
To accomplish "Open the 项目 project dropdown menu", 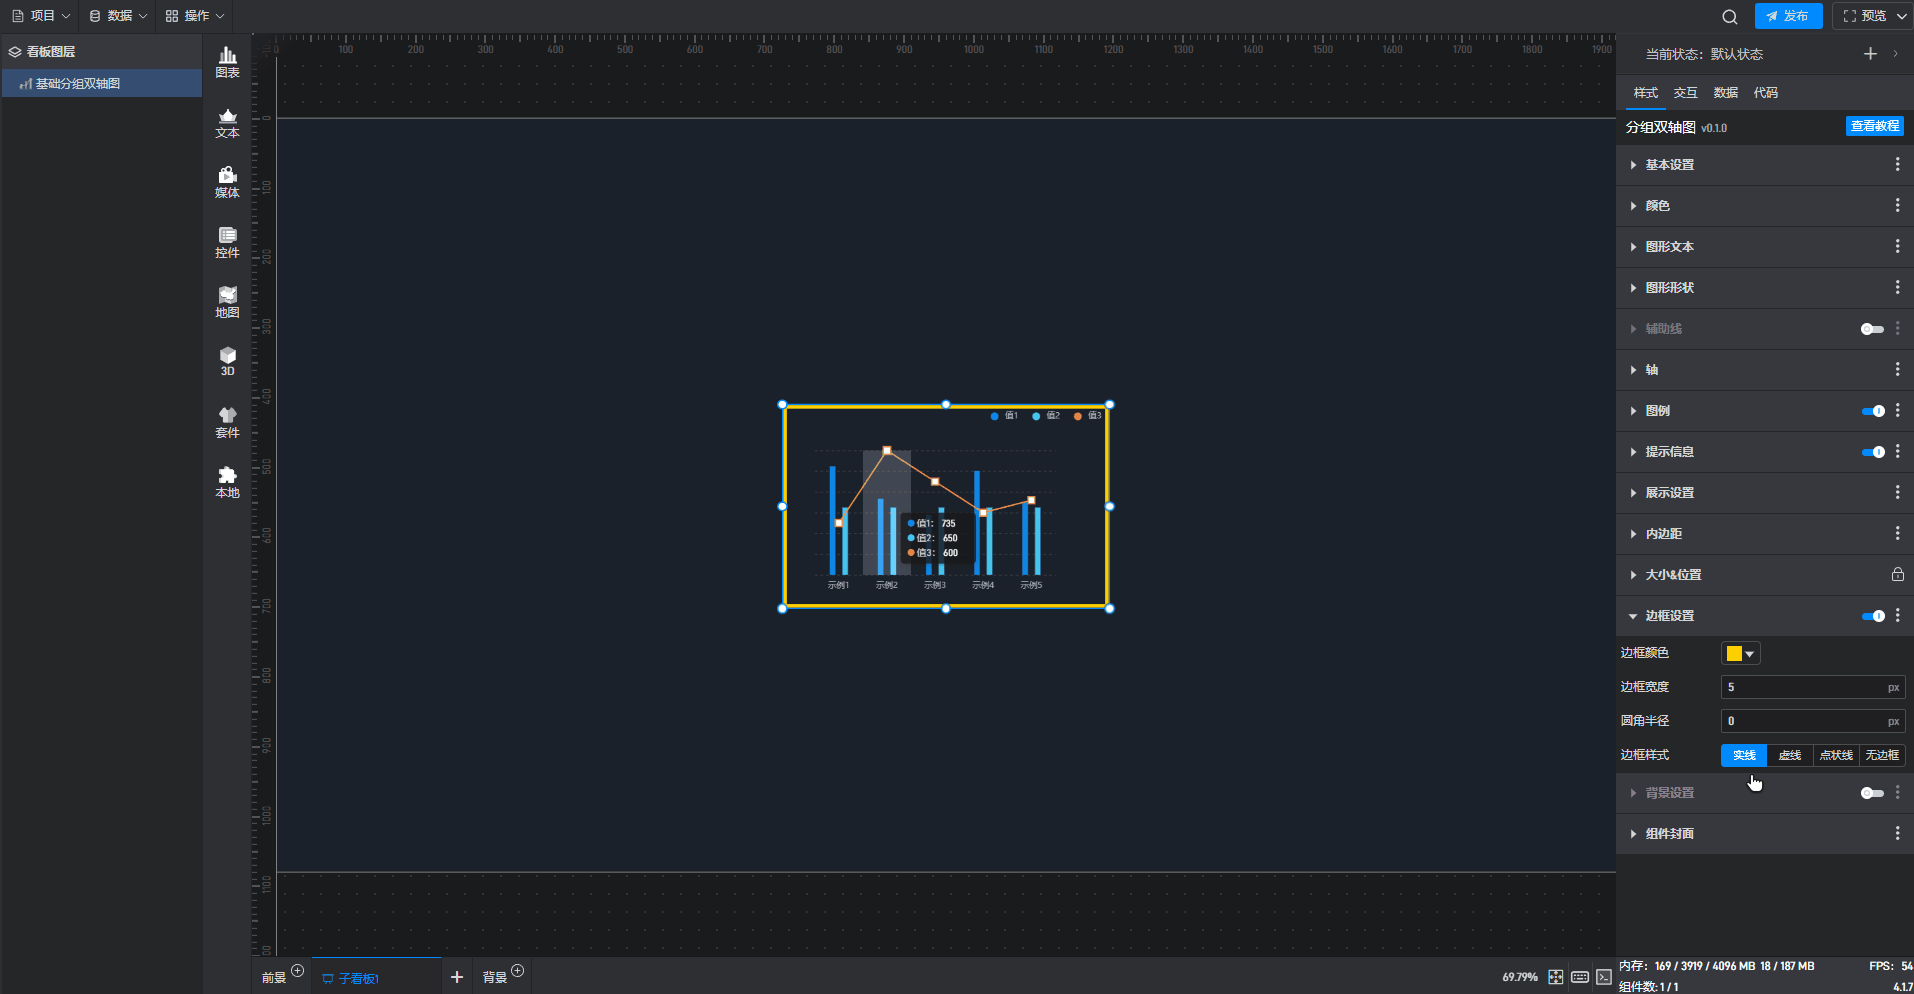I will click(41, 16).
